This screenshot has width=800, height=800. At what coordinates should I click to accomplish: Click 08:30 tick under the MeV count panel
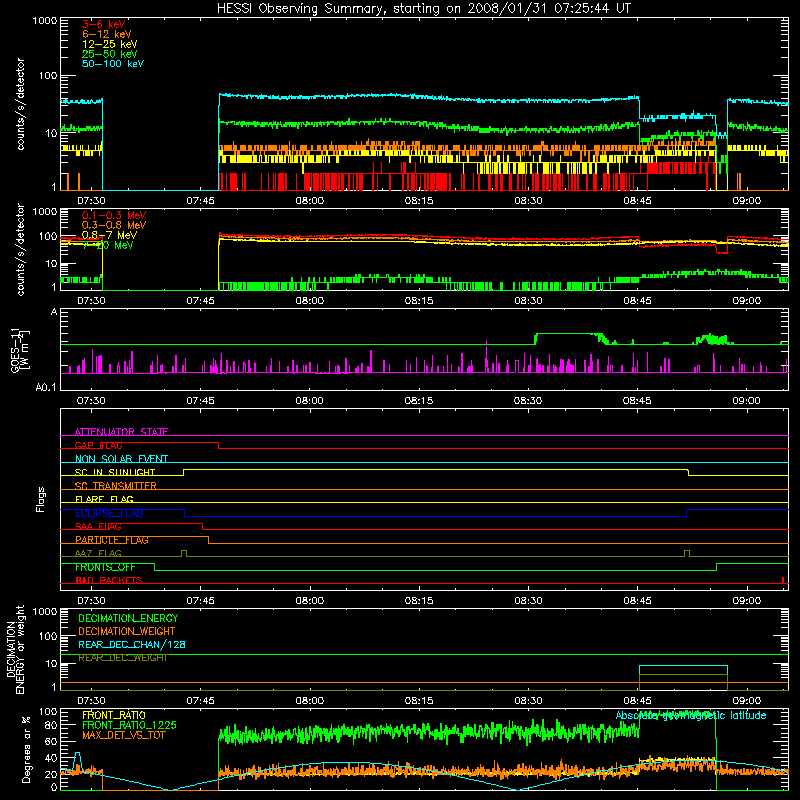click(x=528, y=301)
